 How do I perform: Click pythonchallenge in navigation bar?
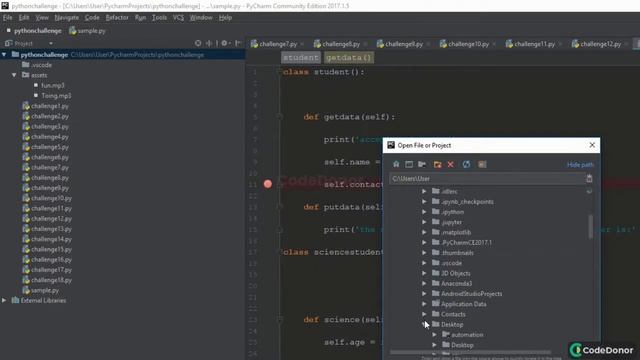click(x=38, y=31)
